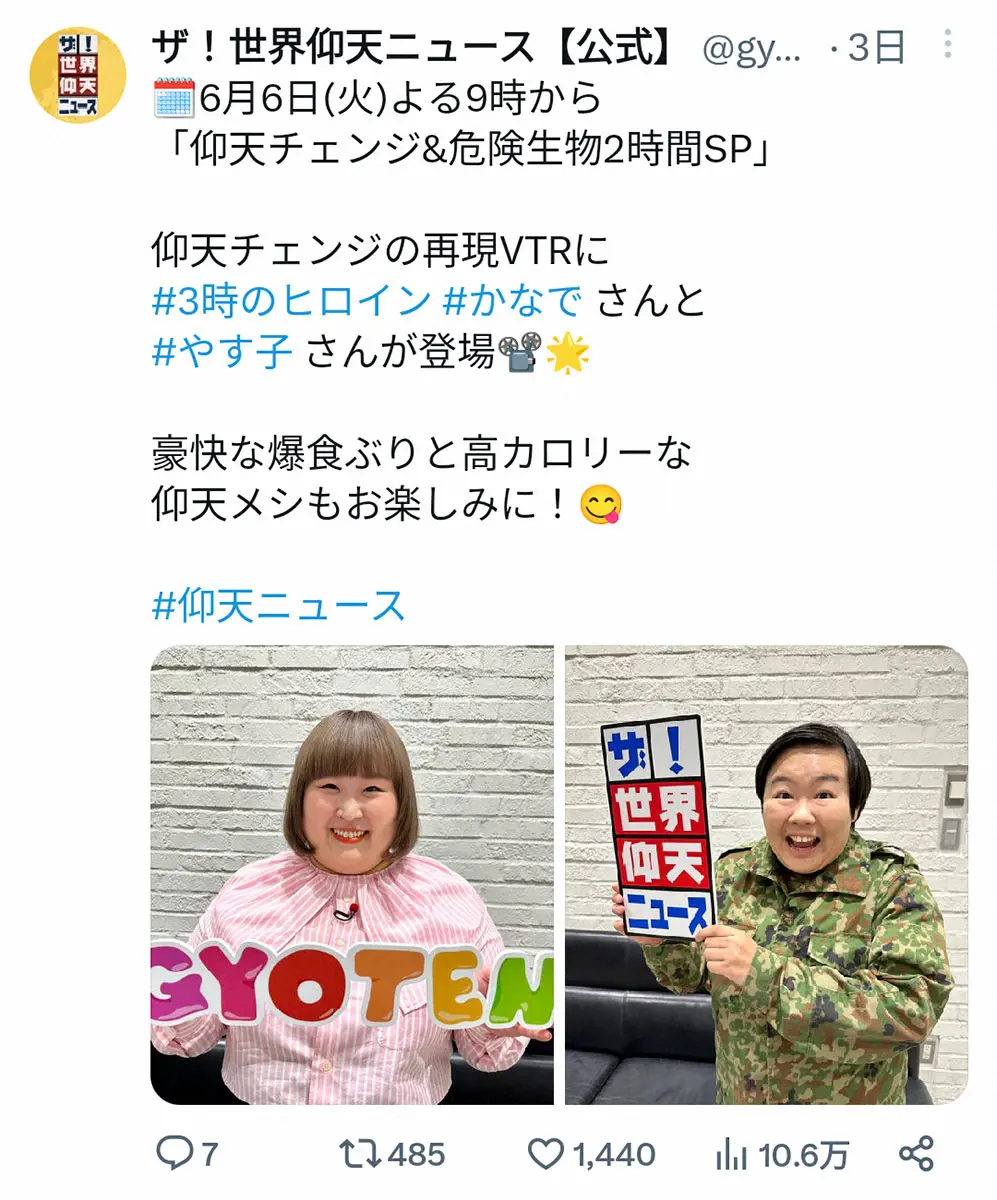Tap the 485 retweets count
Image resolution: width=997 pixels, height=1200 pixels.
coord(417,1155)
